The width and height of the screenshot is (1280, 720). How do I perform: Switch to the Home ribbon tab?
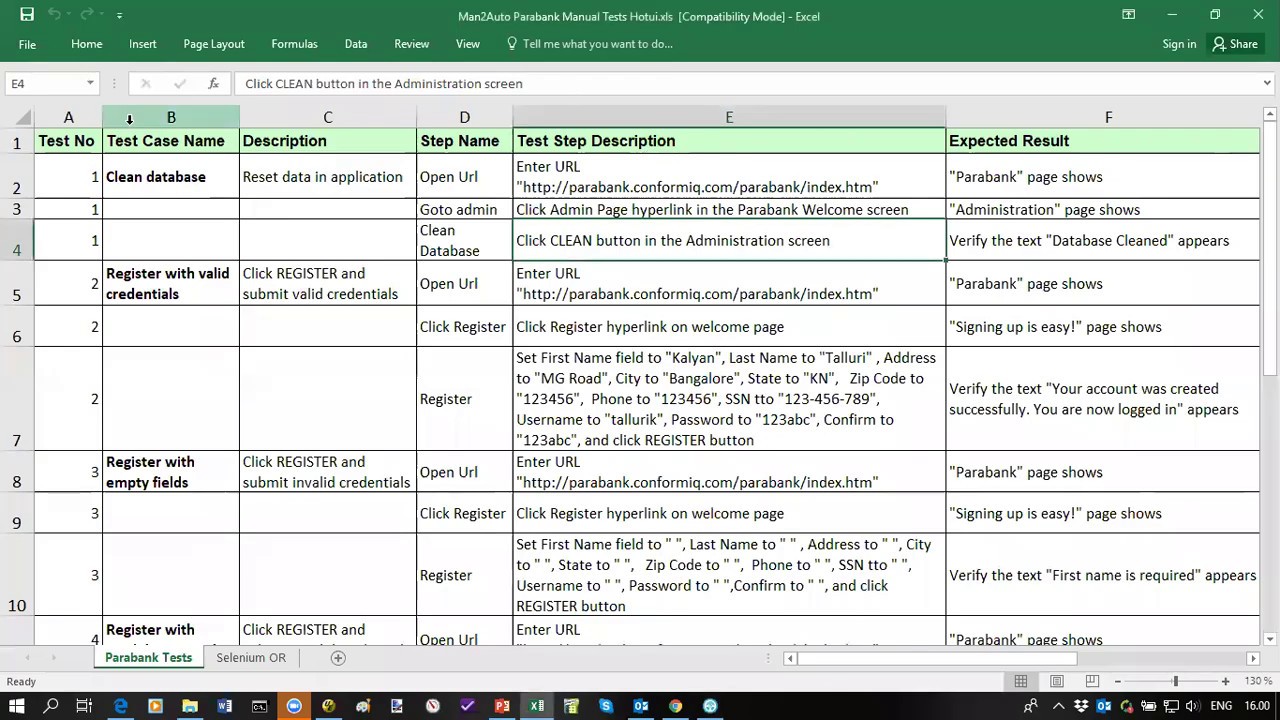pos(87,44)
